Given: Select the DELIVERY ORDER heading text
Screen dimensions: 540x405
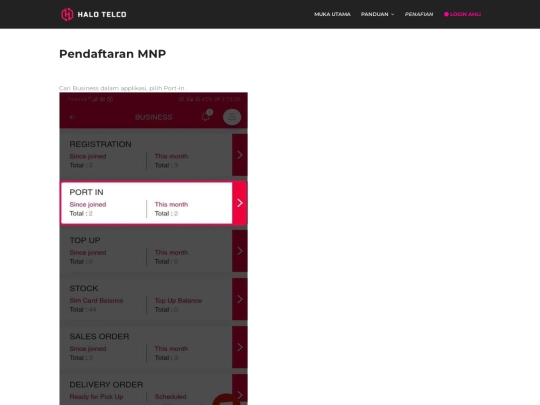Looking at the screenshot, I should 106,385.
